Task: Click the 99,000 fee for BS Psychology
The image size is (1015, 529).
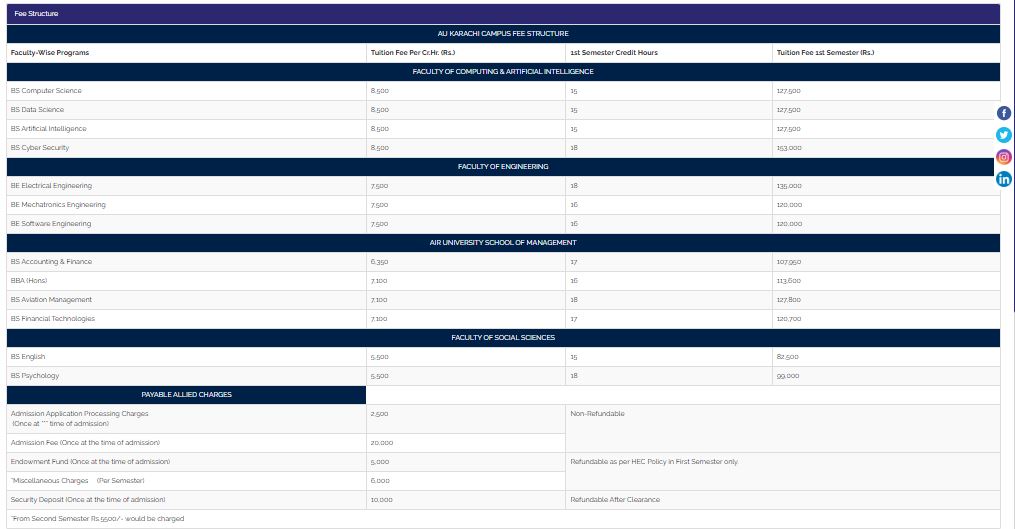Action: (787, 376)
